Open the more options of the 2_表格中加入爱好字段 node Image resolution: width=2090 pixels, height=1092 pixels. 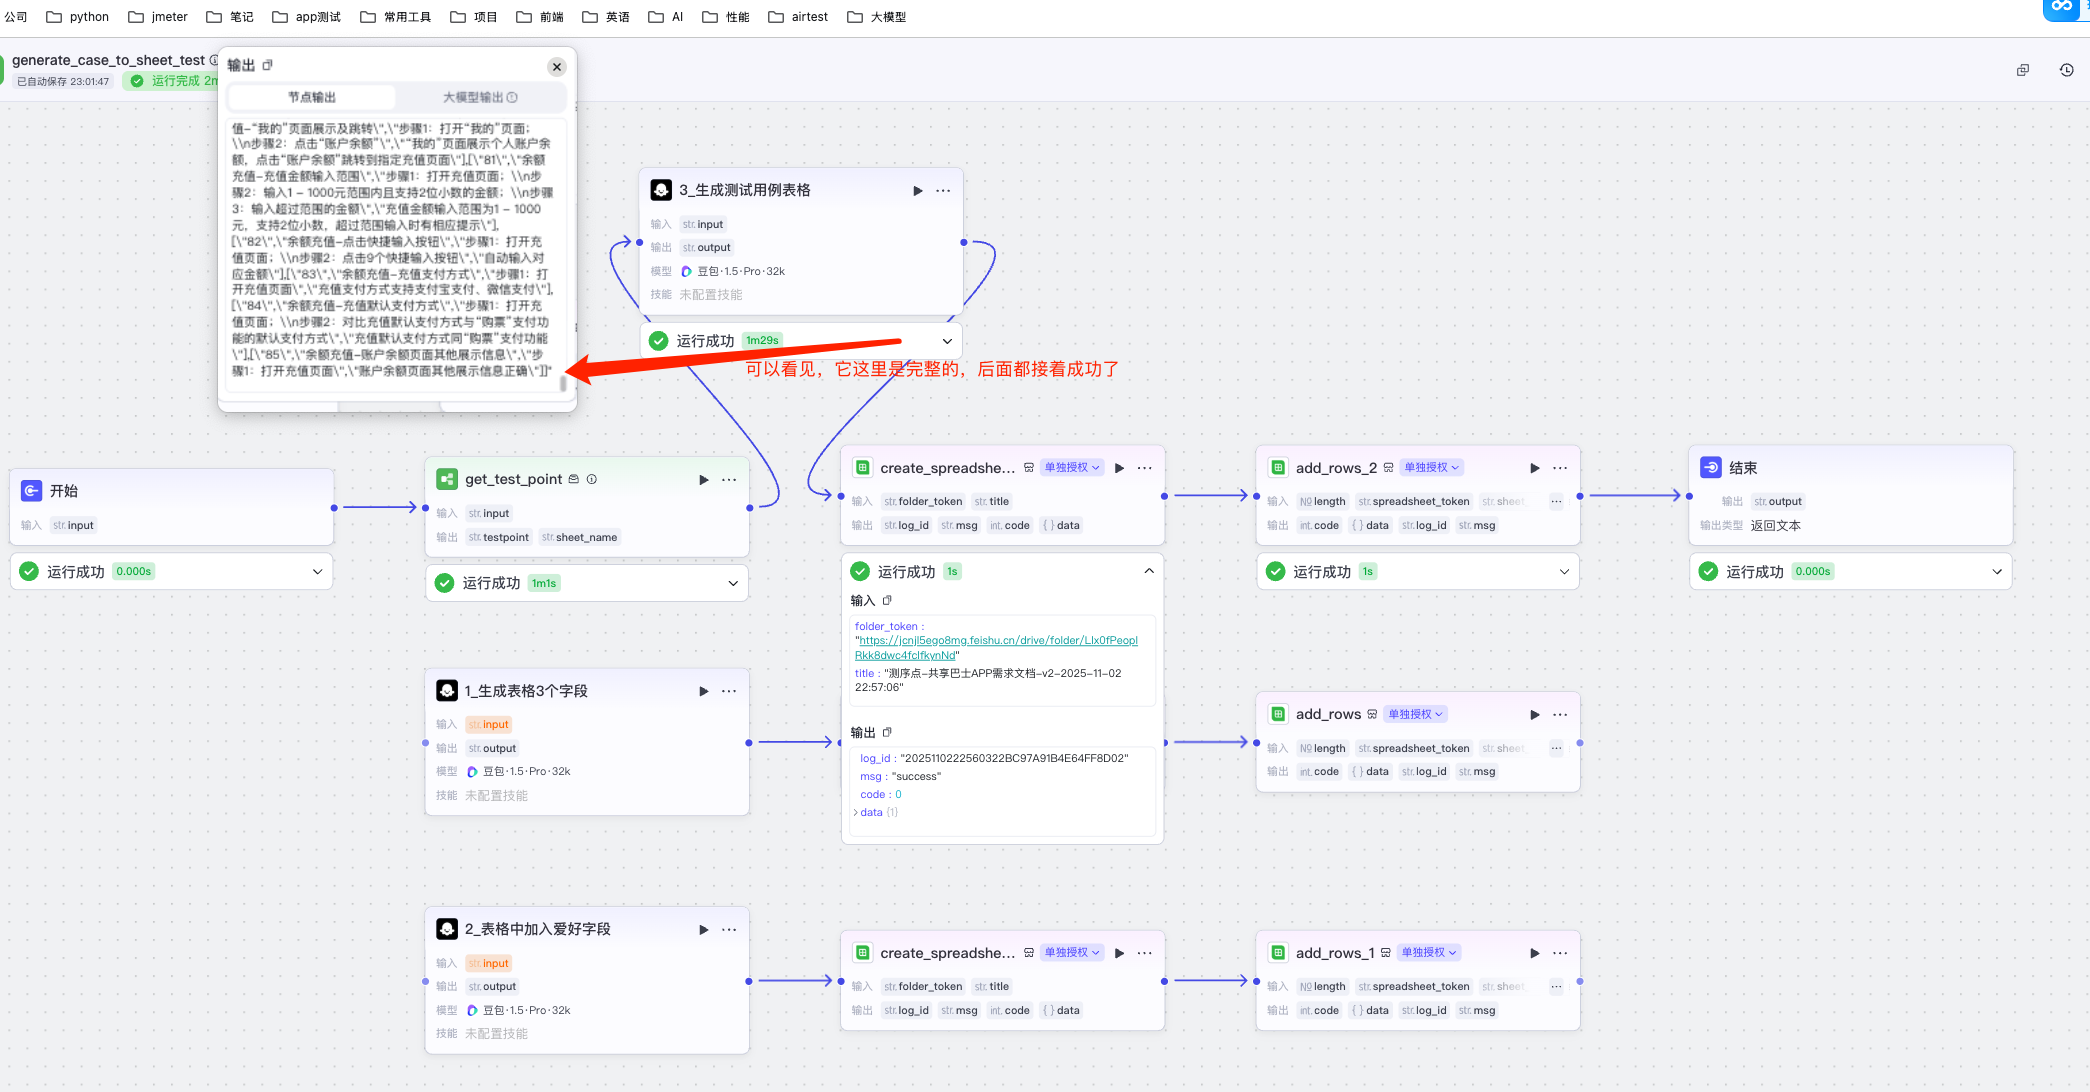coord(729,929)
